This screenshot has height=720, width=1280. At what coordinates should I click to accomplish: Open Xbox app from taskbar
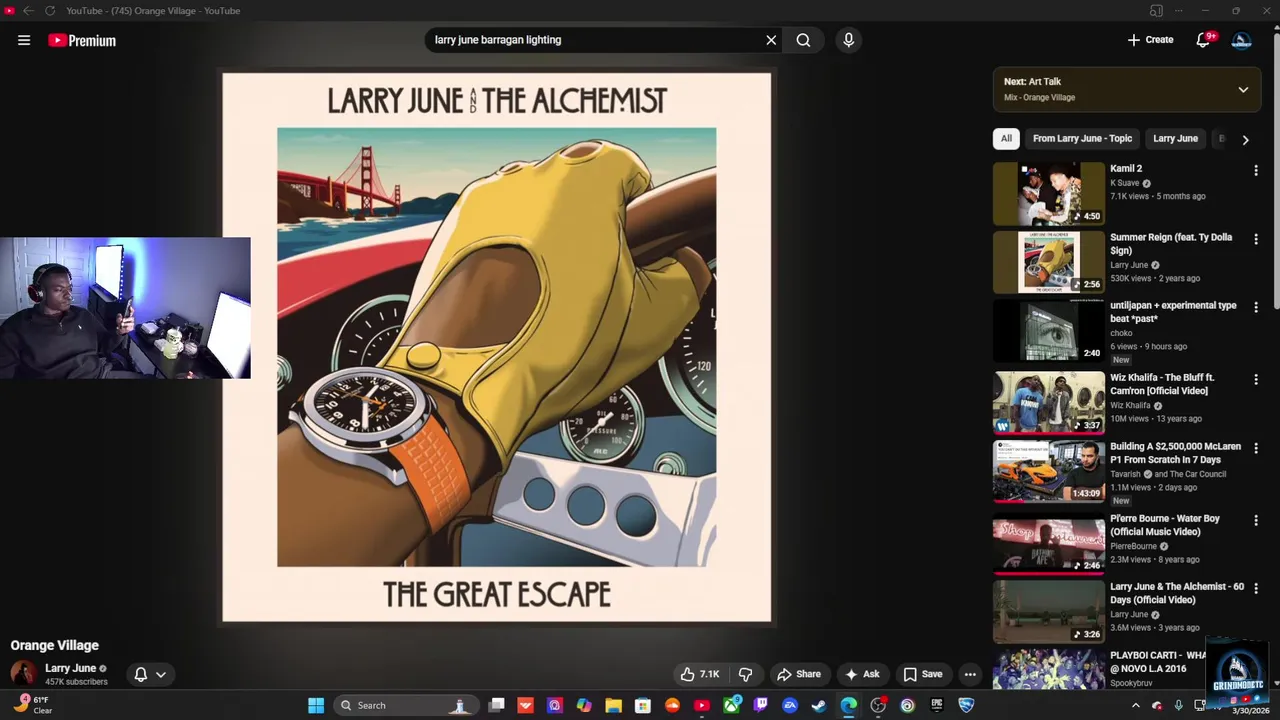[731, 705]
